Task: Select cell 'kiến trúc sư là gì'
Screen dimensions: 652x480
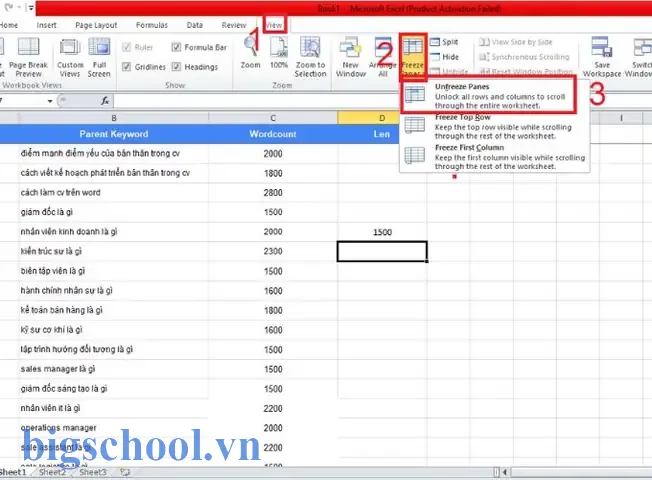Action: tap(114, 251)
